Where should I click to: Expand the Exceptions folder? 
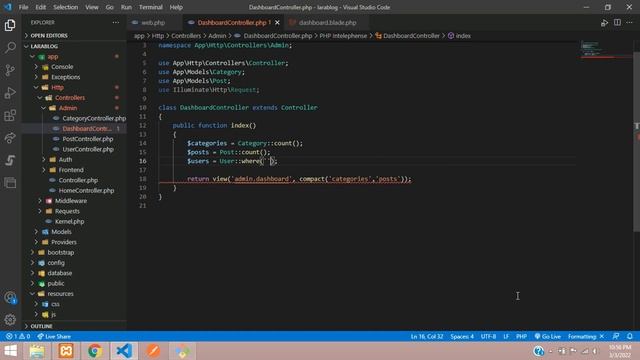click(65, 77)
